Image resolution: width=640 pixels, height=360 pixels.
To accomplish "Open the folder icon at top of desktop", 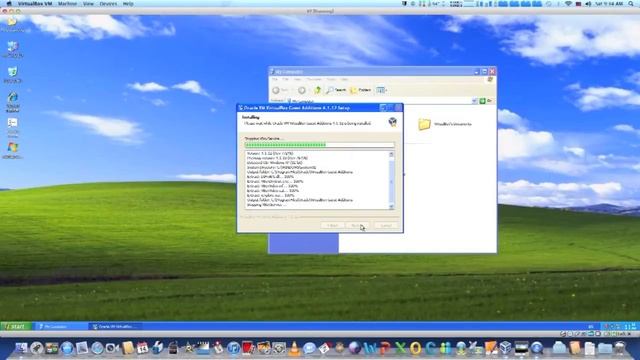I will [12, 21].
